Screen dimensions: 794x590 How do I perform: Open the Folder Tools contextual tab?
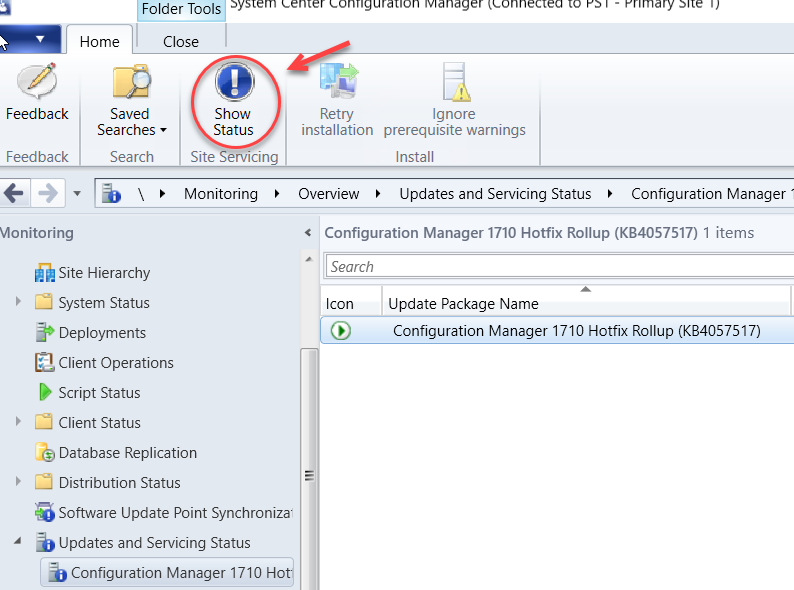[x=181, y=9]
